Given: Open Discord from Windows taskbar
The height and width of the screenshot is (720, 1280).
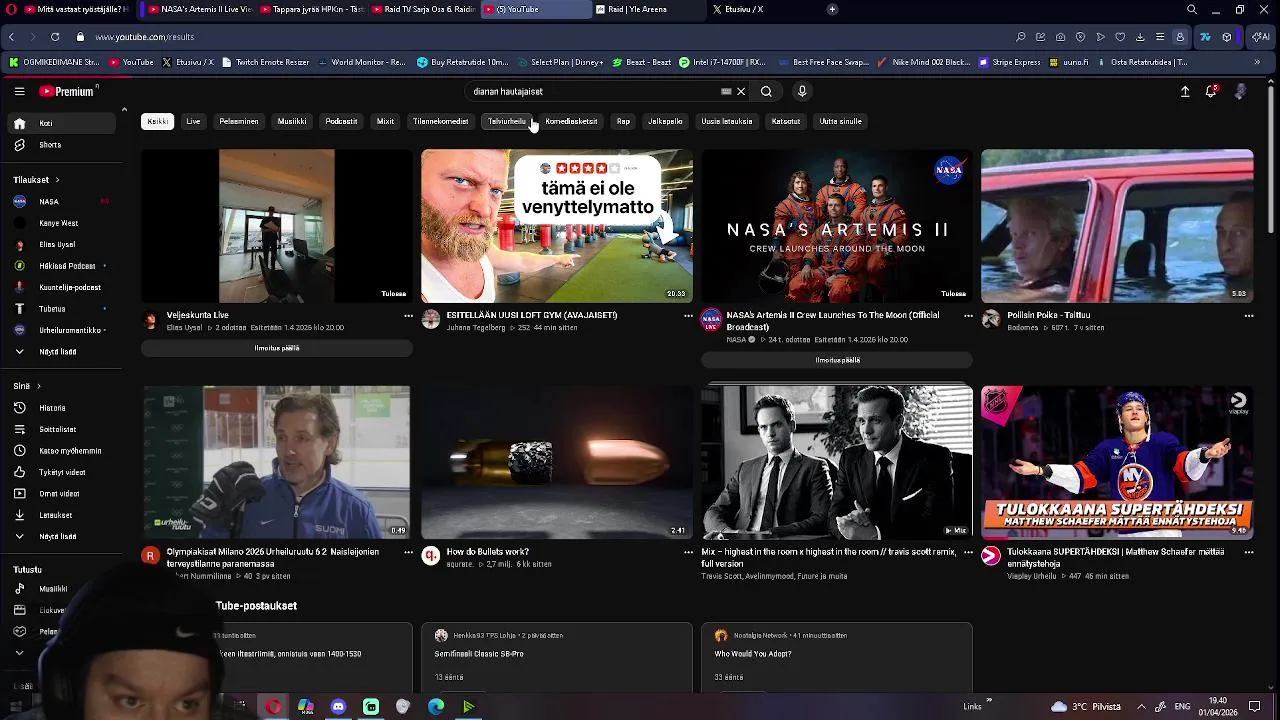Looking at the screenshot, I should (338, 707).
